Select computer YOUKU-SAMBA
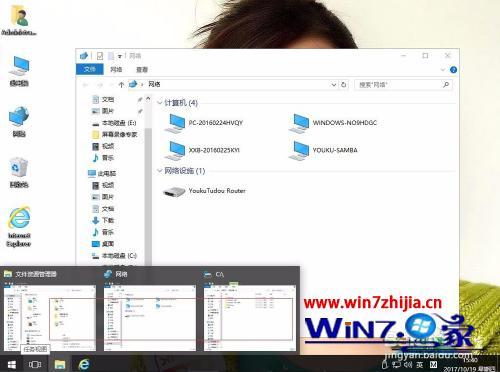 click(x=323, y=150)
